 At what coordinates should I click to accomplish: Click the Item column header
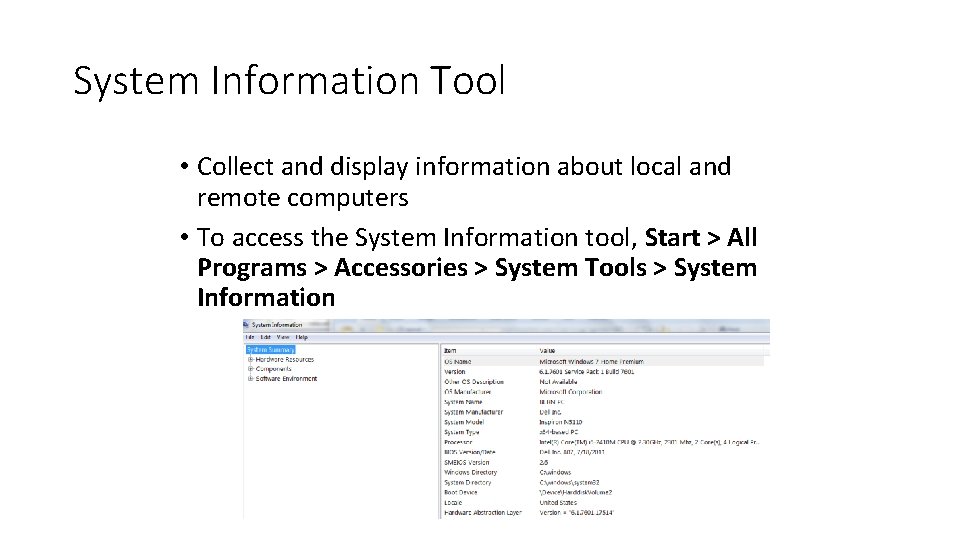450,351
